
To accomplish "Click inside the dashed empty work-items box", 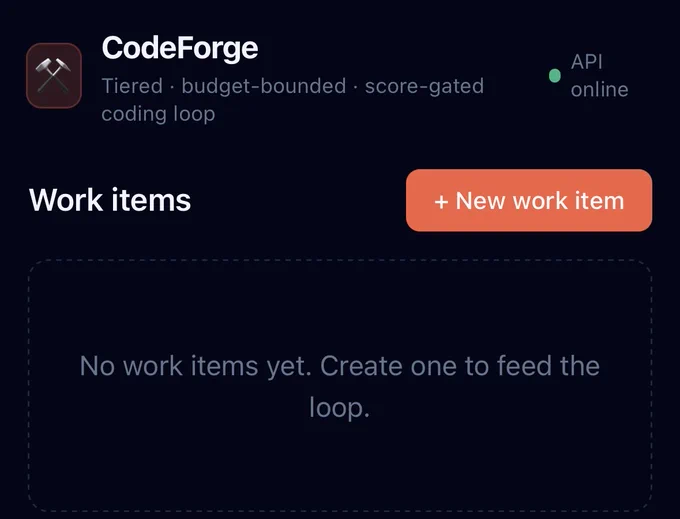I will click(x=340, y=385).
